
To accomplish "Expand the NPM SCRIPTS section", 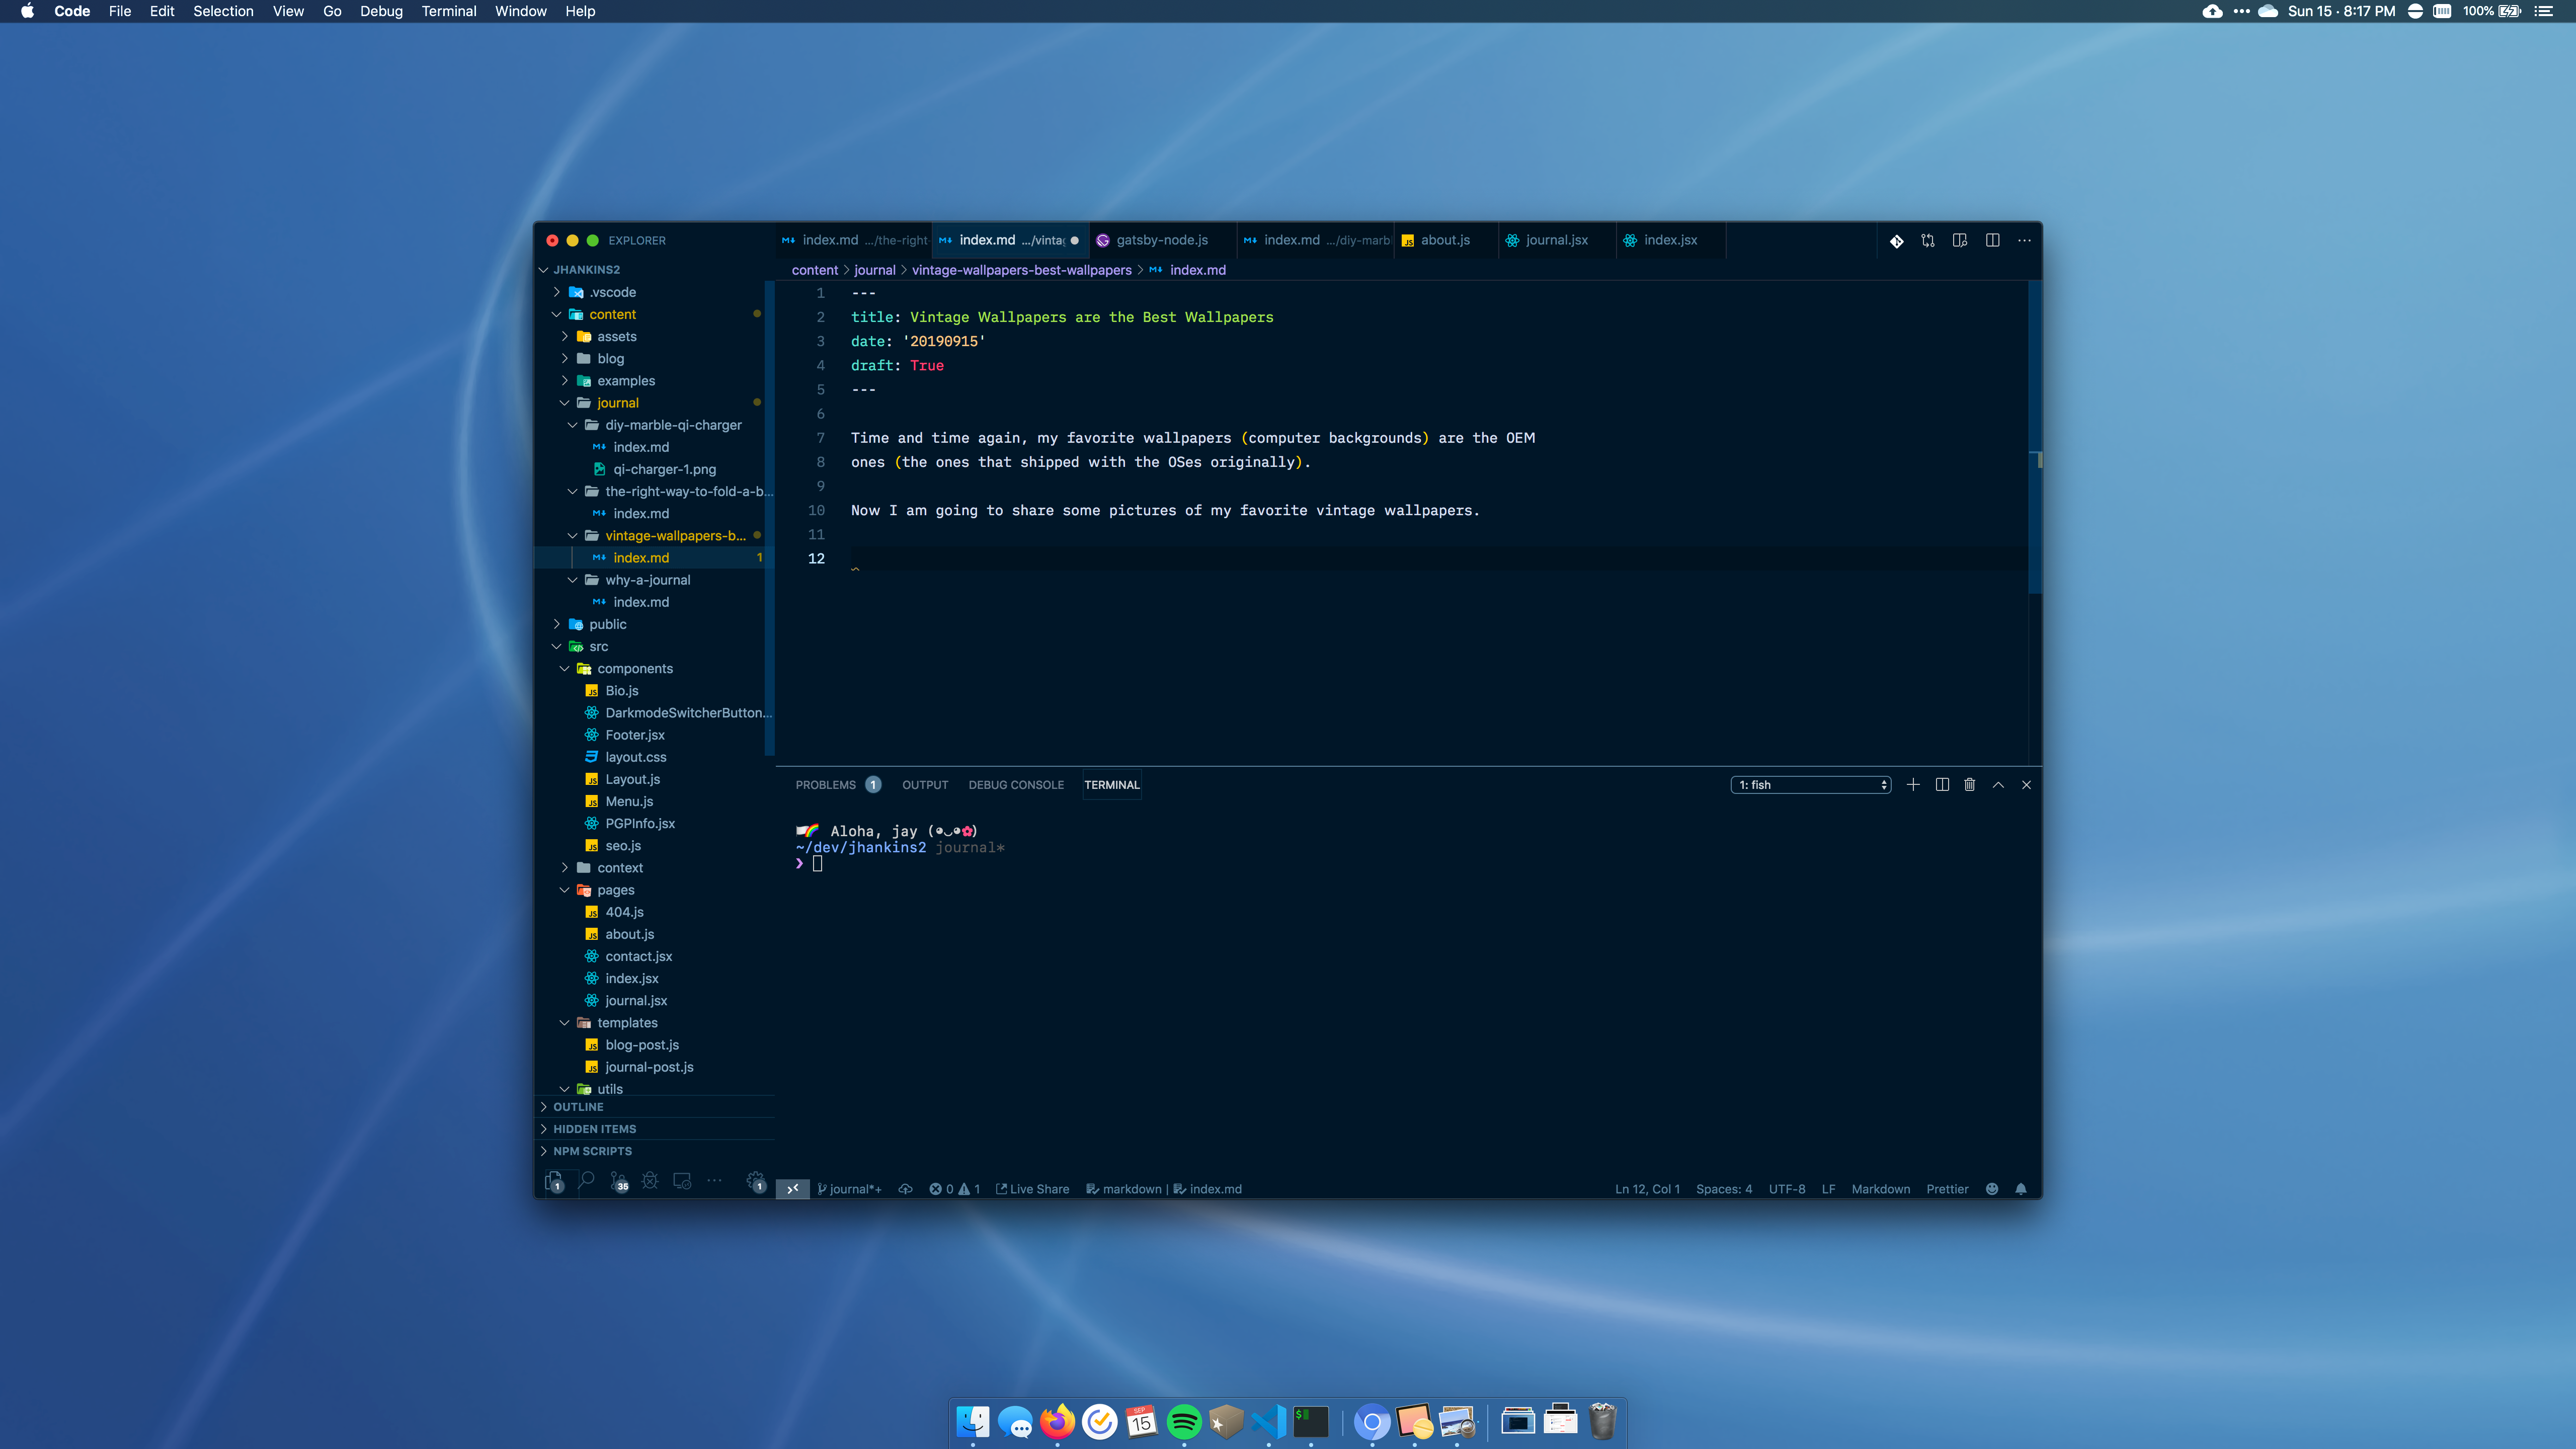I will click(592, 1151).
